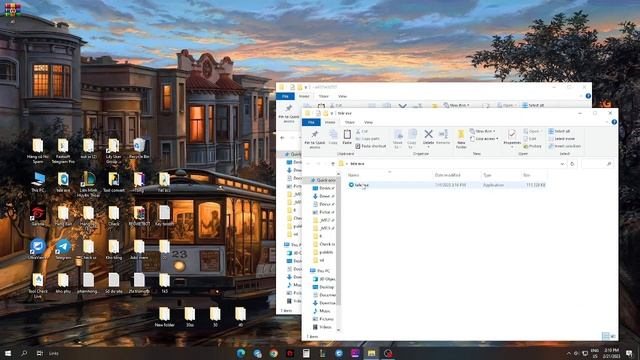The image size is (640, 360).
Task: Click Select none in front window ribbon
Action: point(561,139)
